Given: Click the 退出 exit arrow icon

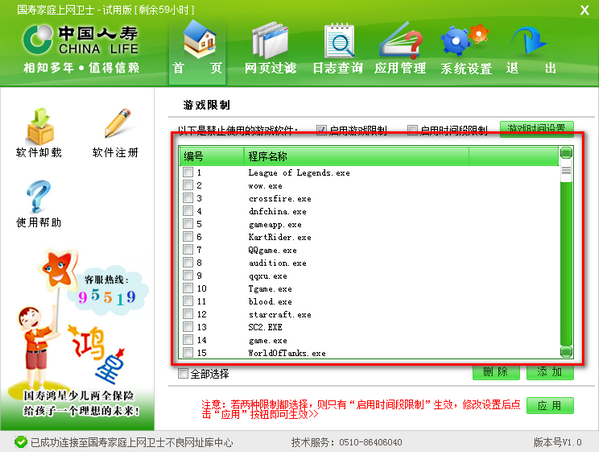Looking at the screenshot, I should 529,40.
